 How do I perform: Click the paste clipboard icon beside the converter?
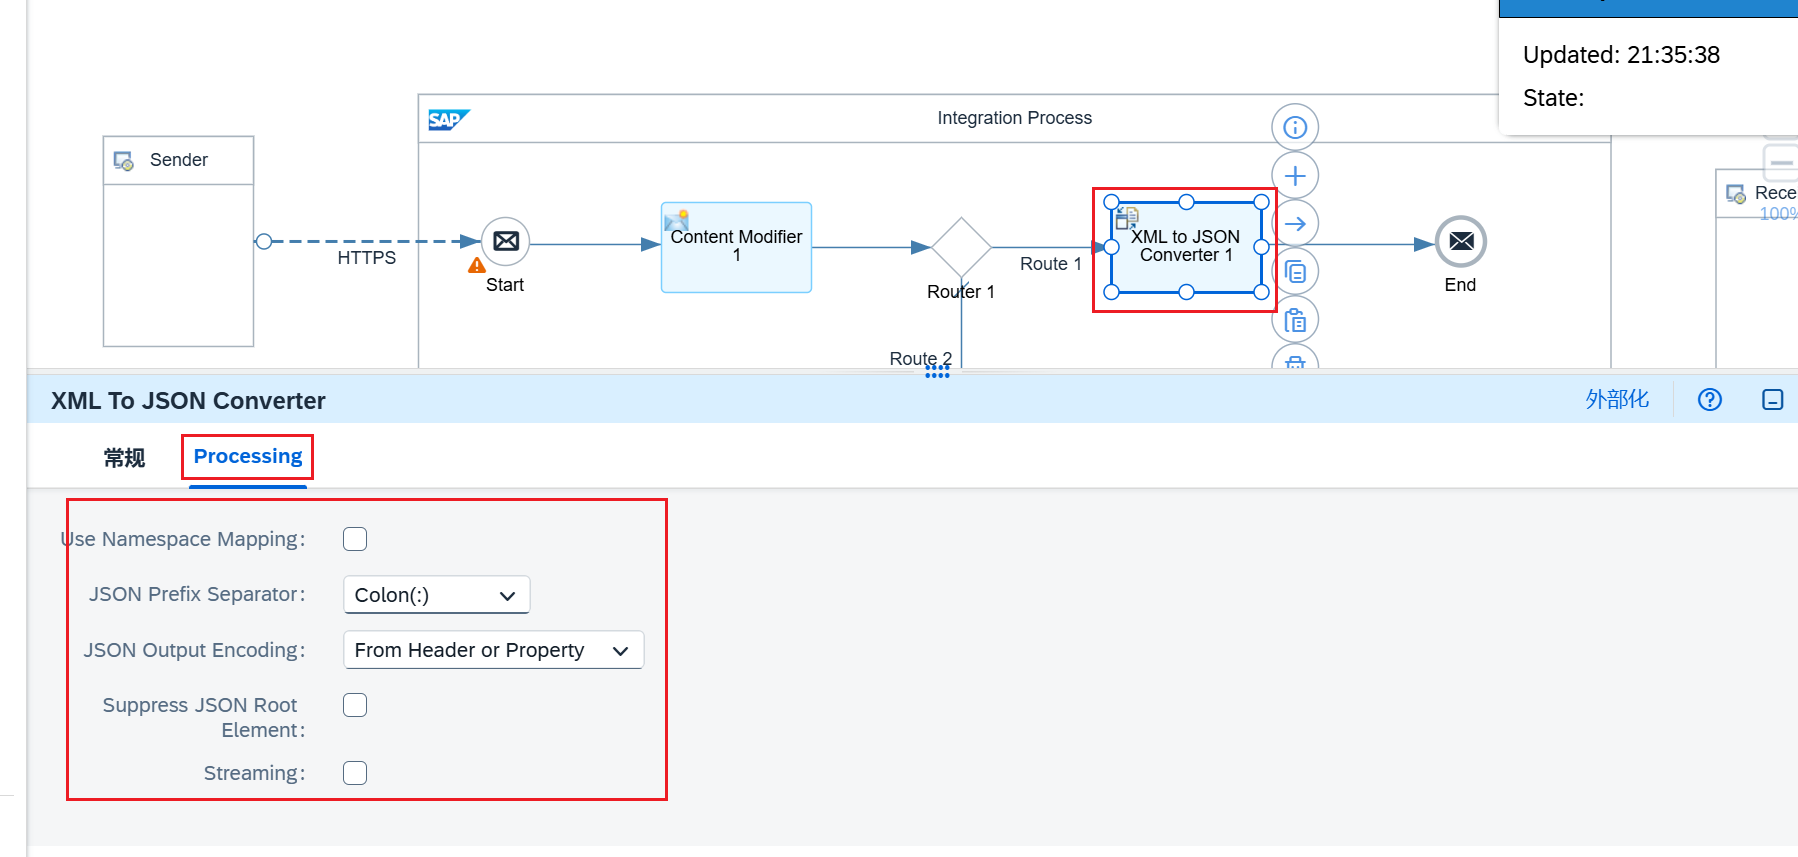point(1295,320)
